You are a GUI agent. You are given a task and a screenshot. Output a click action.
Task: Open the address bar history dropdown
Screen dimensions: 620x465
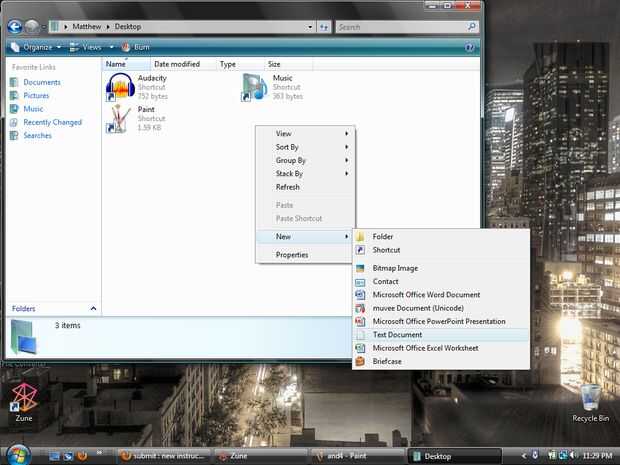(x=310, y=27)
